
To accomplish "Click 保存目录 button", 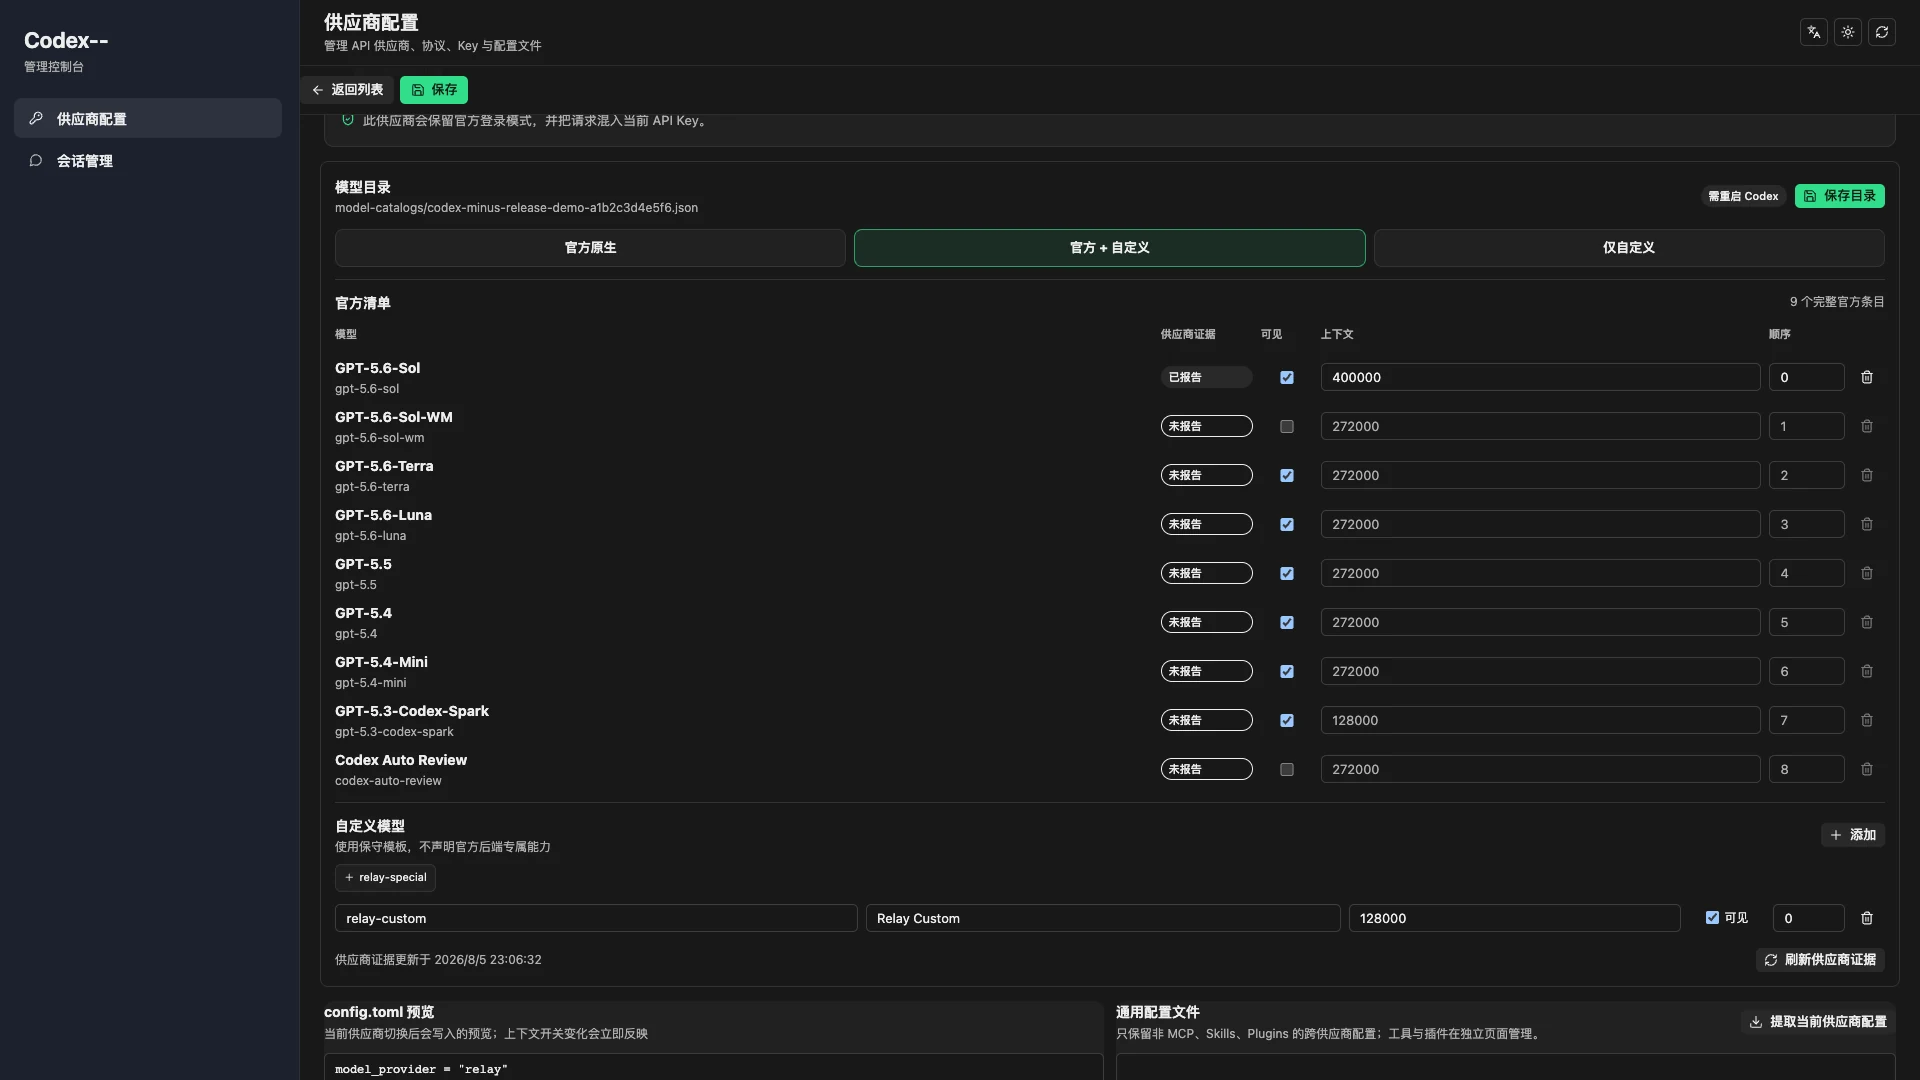I will tap(1840, 196).
